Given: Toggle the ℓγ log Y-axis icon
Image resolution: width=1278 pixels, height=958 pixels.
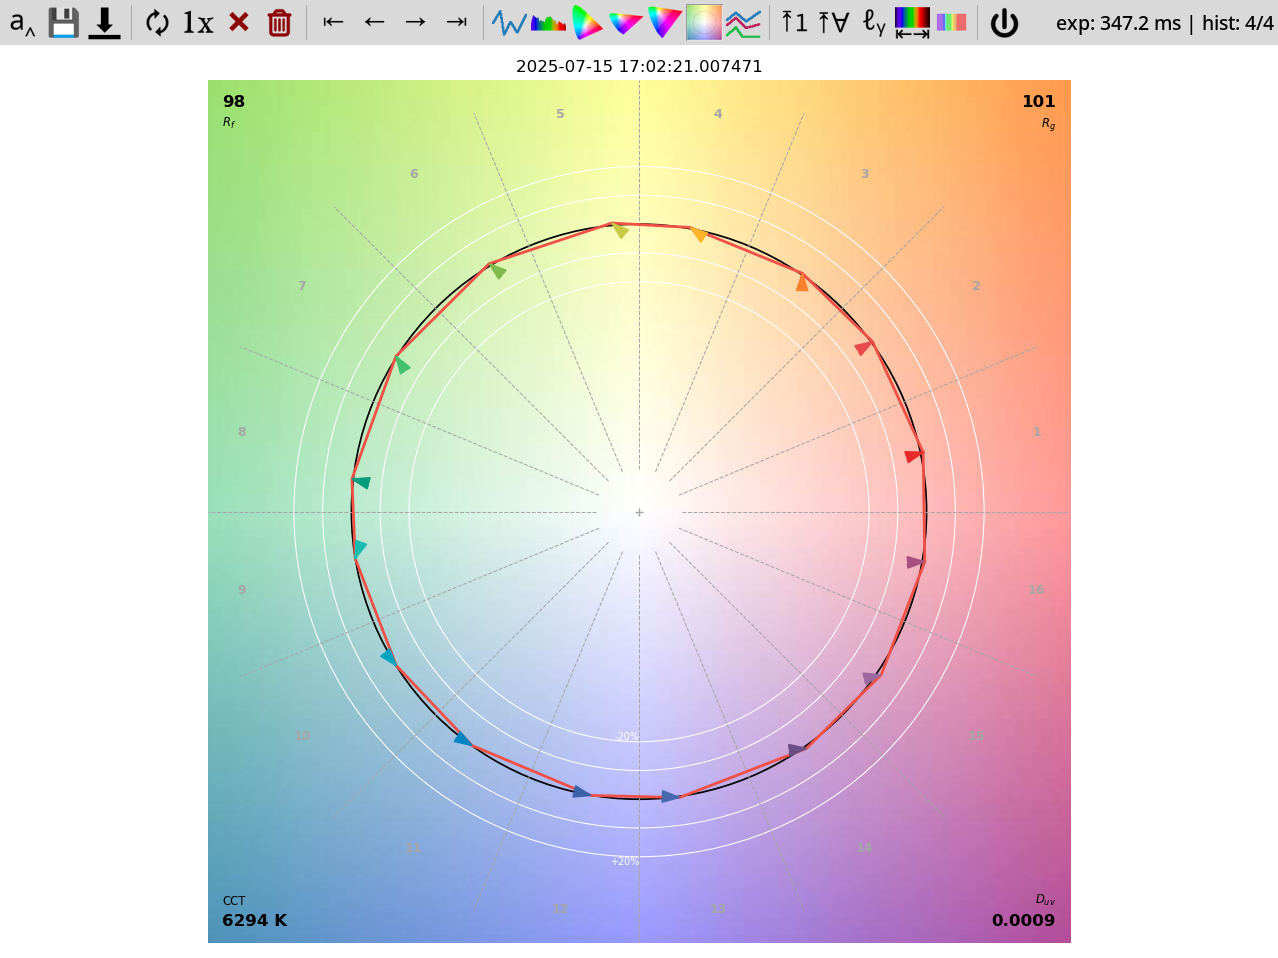Looking at the screenshot, I should 873,22.
